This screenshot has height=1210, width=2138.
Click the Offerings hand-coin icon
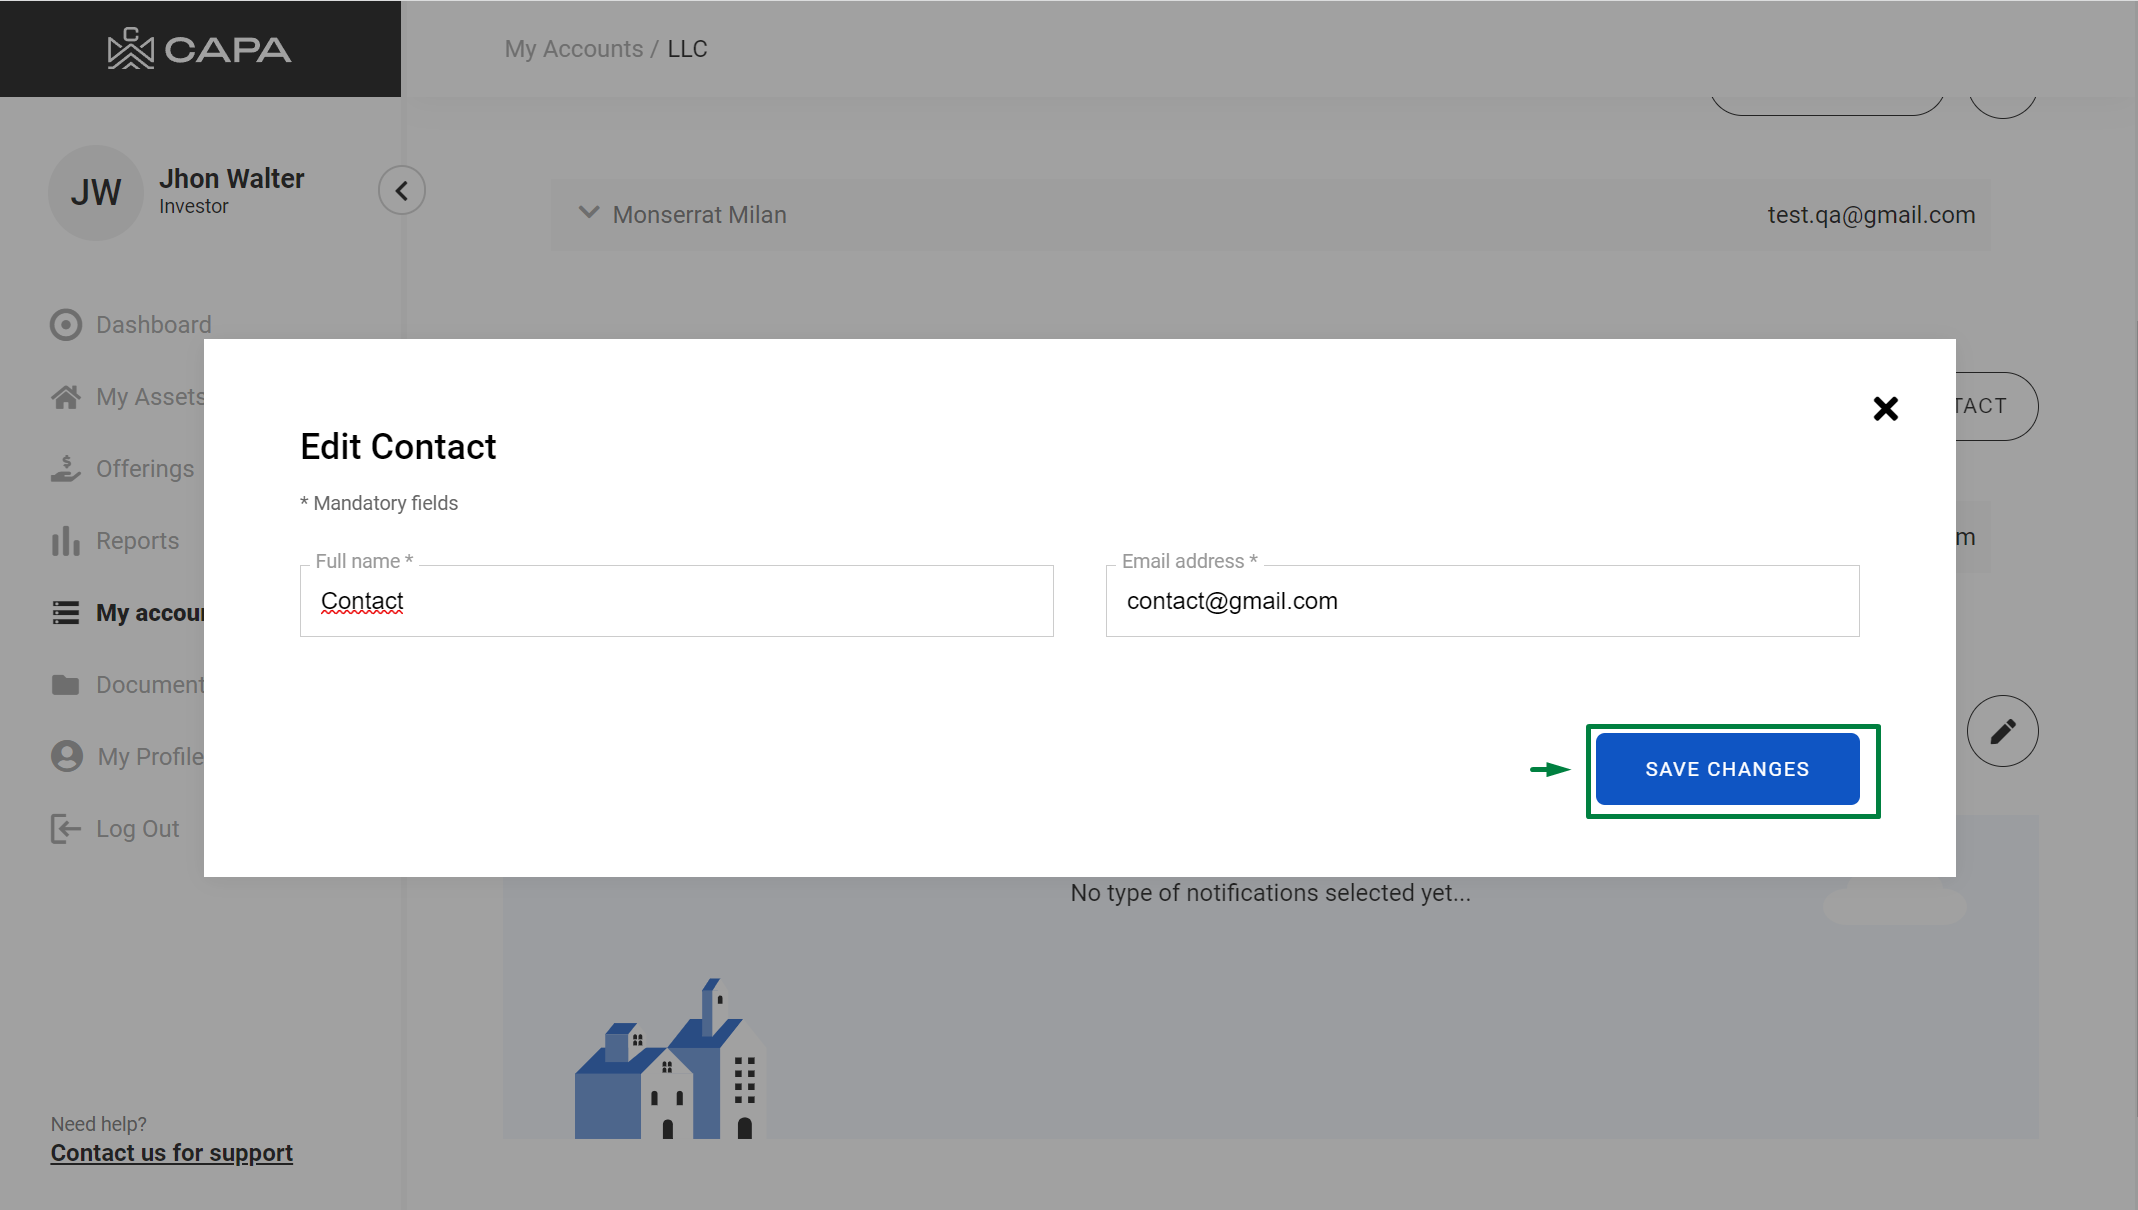[66, 469]
